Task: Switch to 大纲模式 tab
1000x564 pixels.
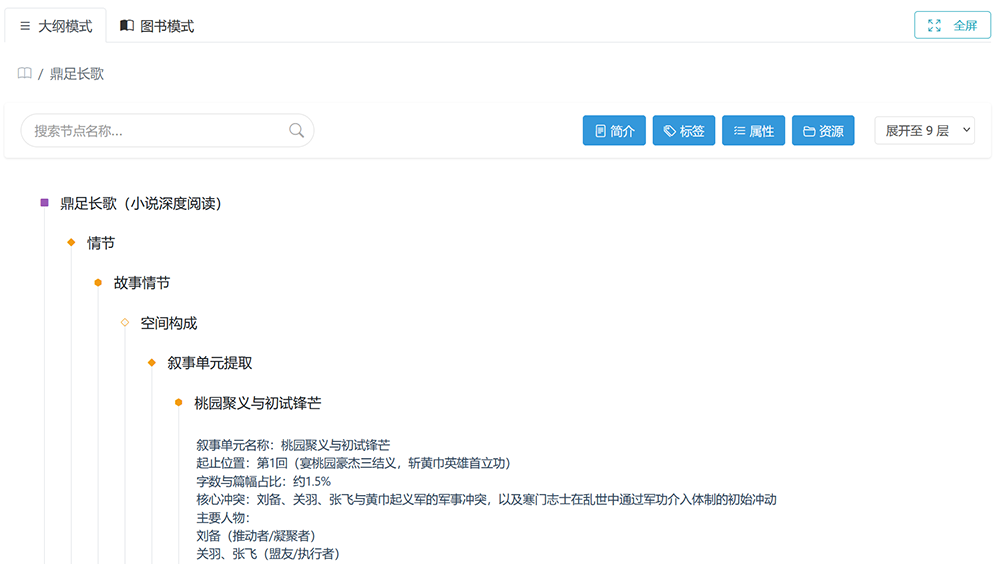Action: click(x=55, y=26)
